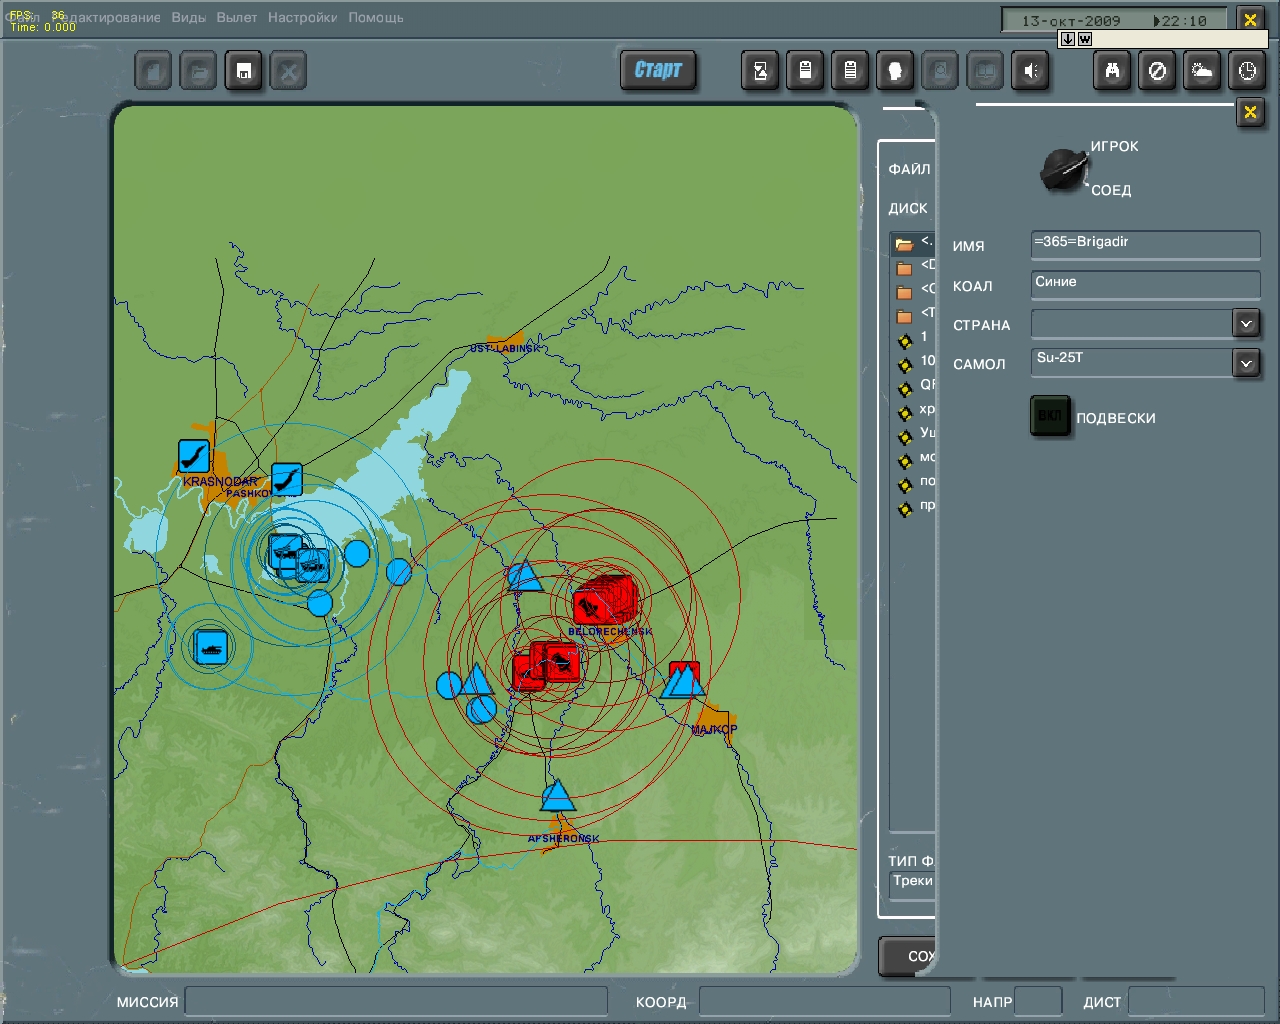
Task: Click the clock time settings icon
Action: (1247, 71)
